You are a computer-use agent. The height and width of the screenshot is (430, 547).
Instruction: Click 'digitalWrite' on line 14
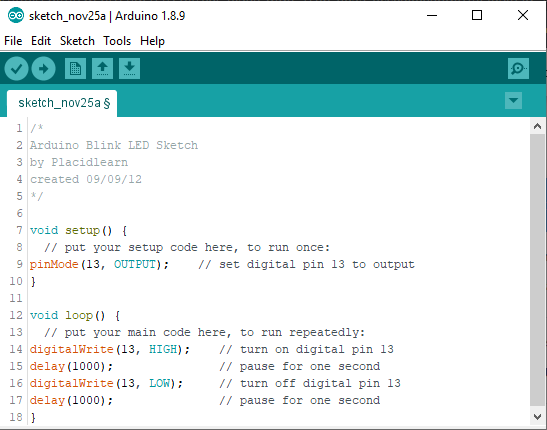(x=72, y=349)
